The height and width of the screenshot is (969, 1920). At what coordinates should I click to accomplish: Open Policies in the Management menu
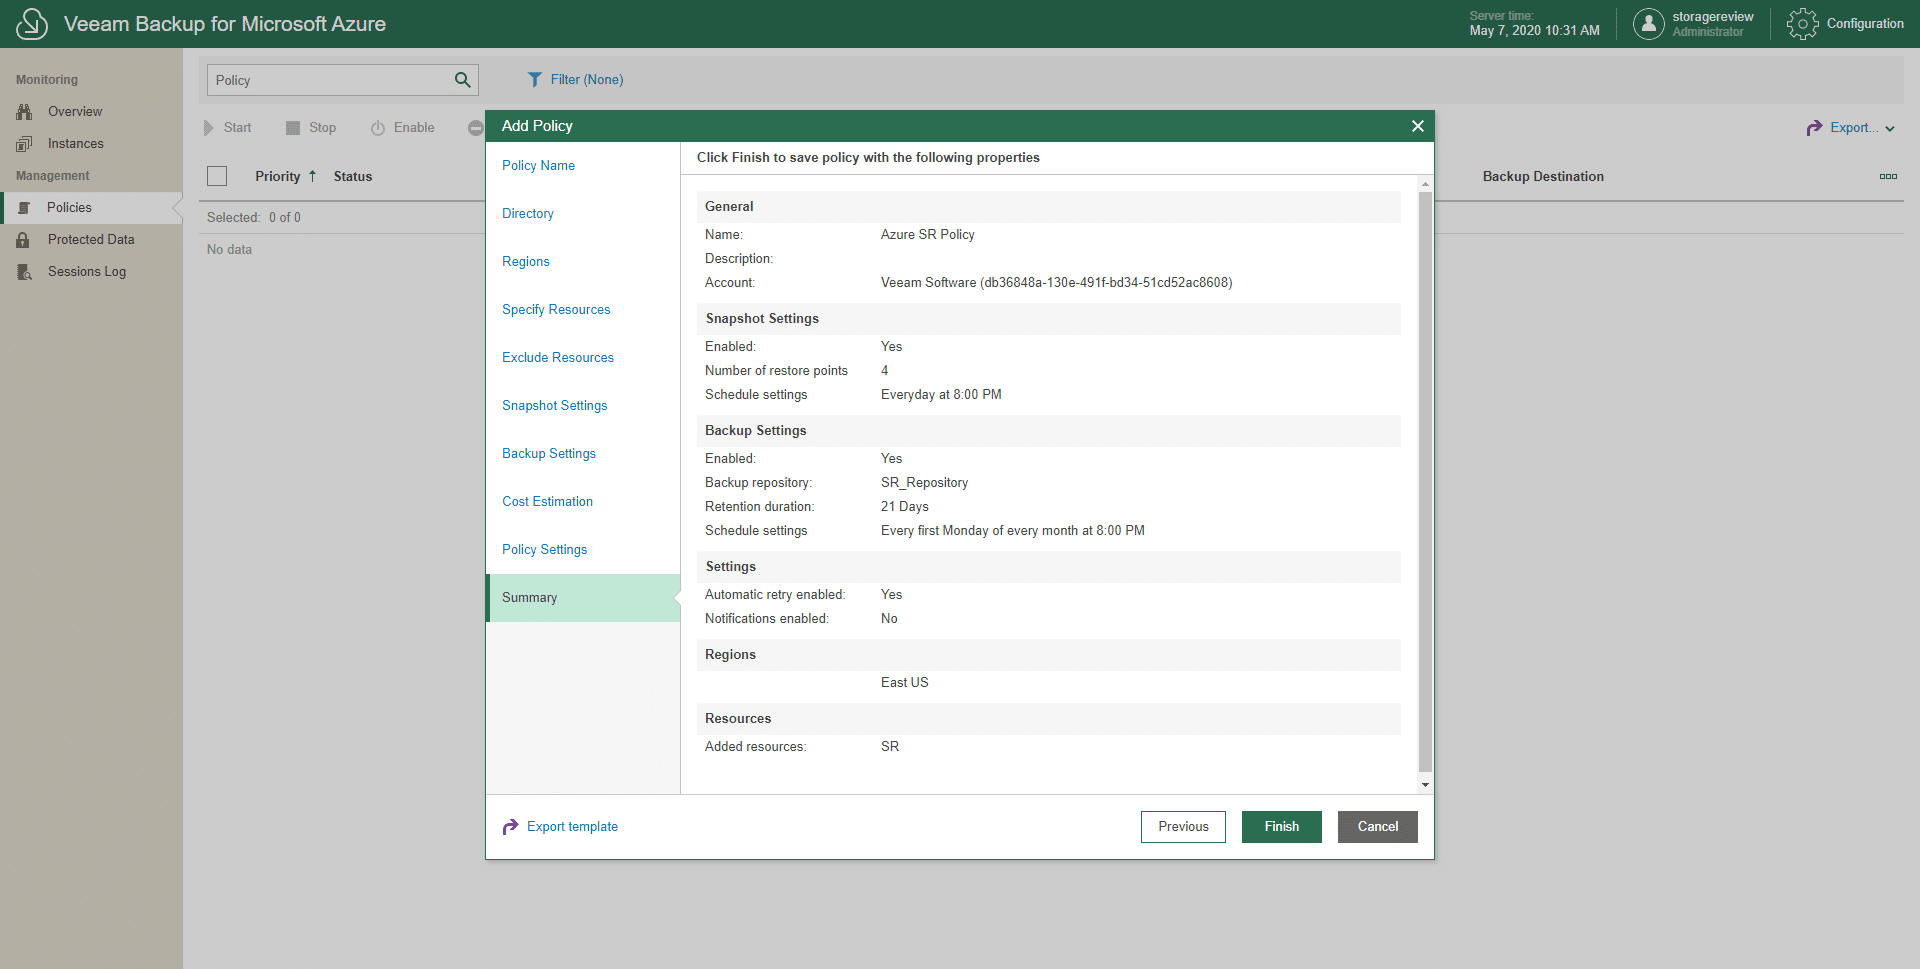coord(69,208)
